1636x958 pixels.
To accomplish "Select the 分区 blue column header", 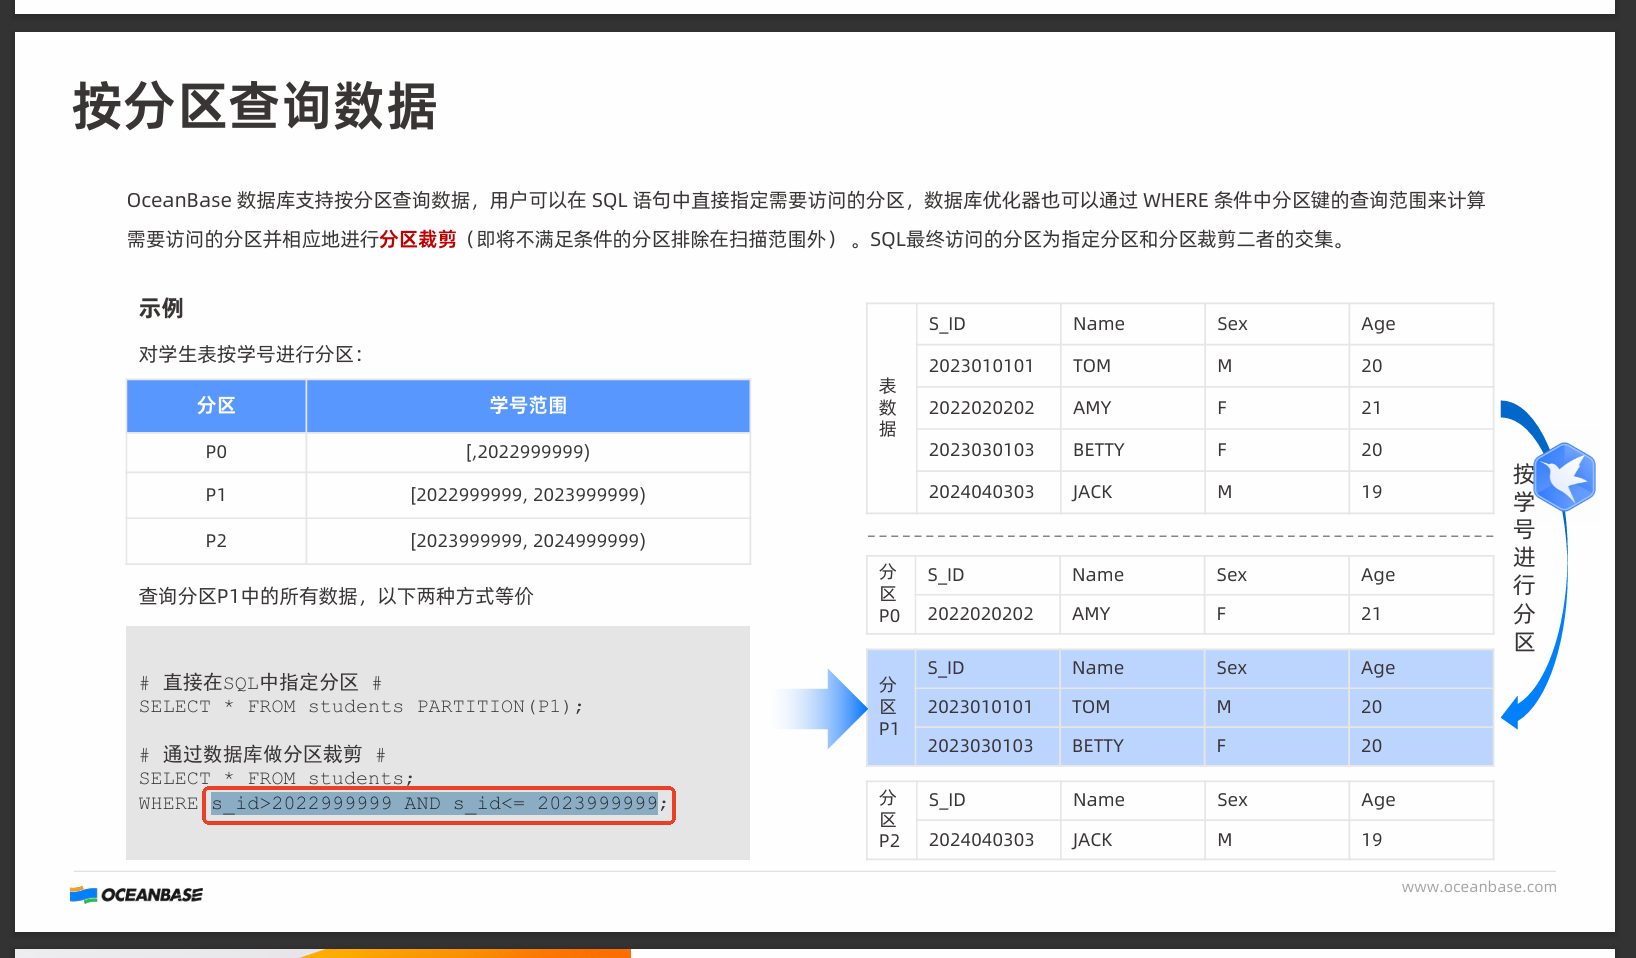I will coord(216,406).
